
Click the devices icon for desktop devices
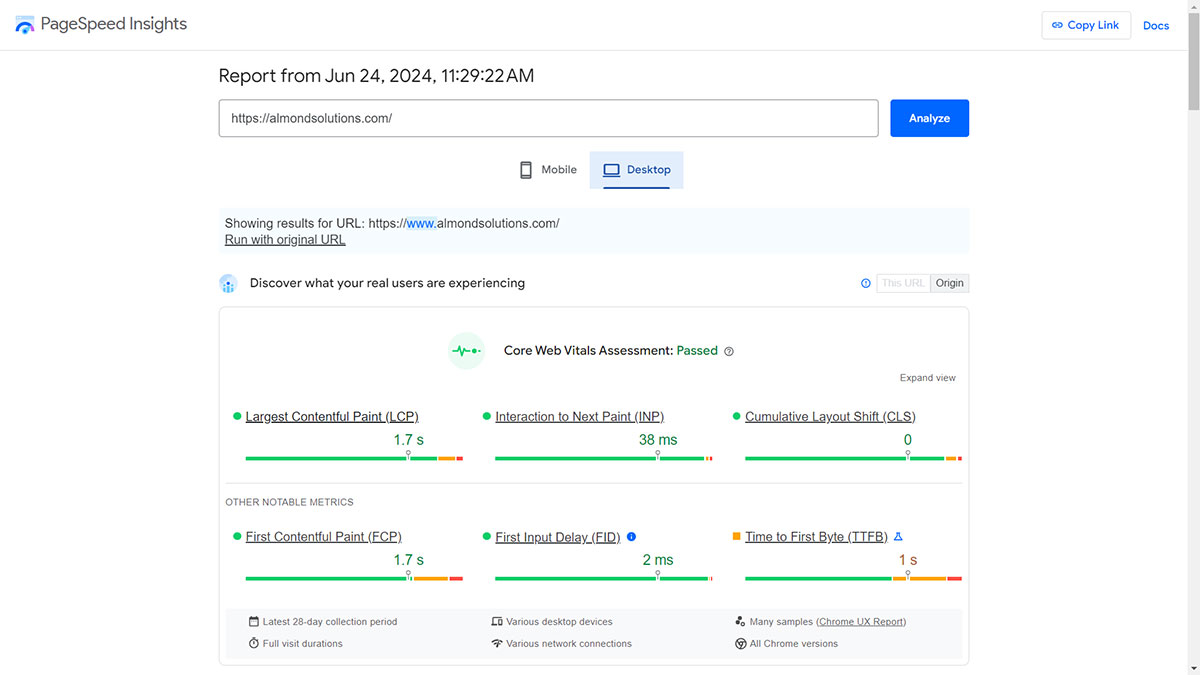tap(497, 622)
